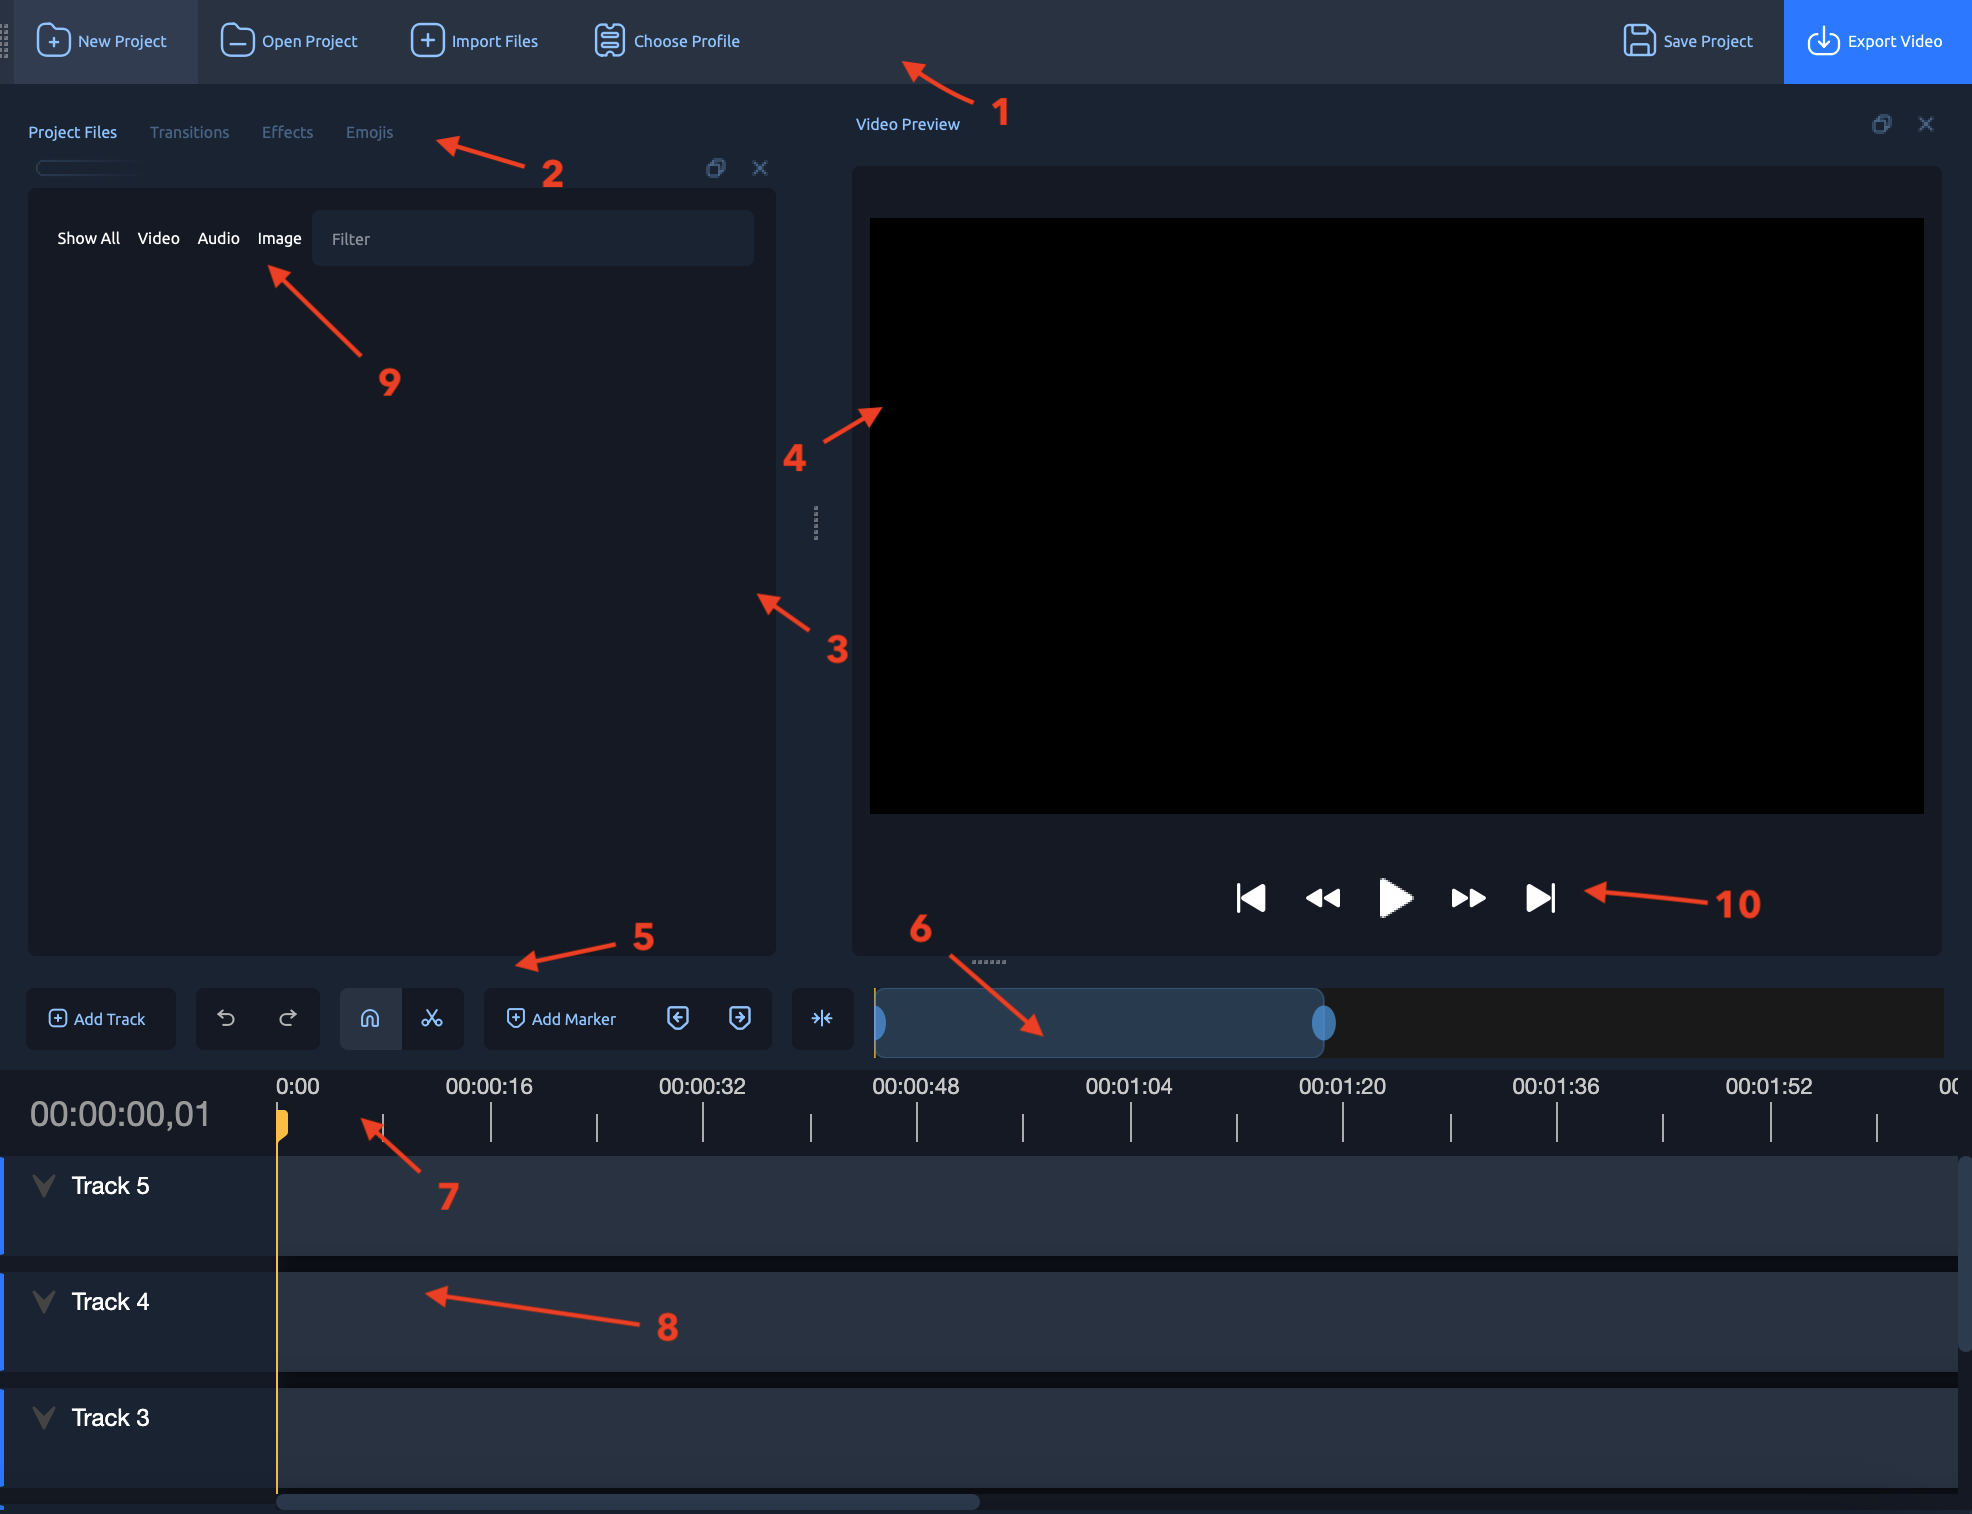1972x1514 pixels.
Task: Jump to end of video
Action: pos(1540,898)
